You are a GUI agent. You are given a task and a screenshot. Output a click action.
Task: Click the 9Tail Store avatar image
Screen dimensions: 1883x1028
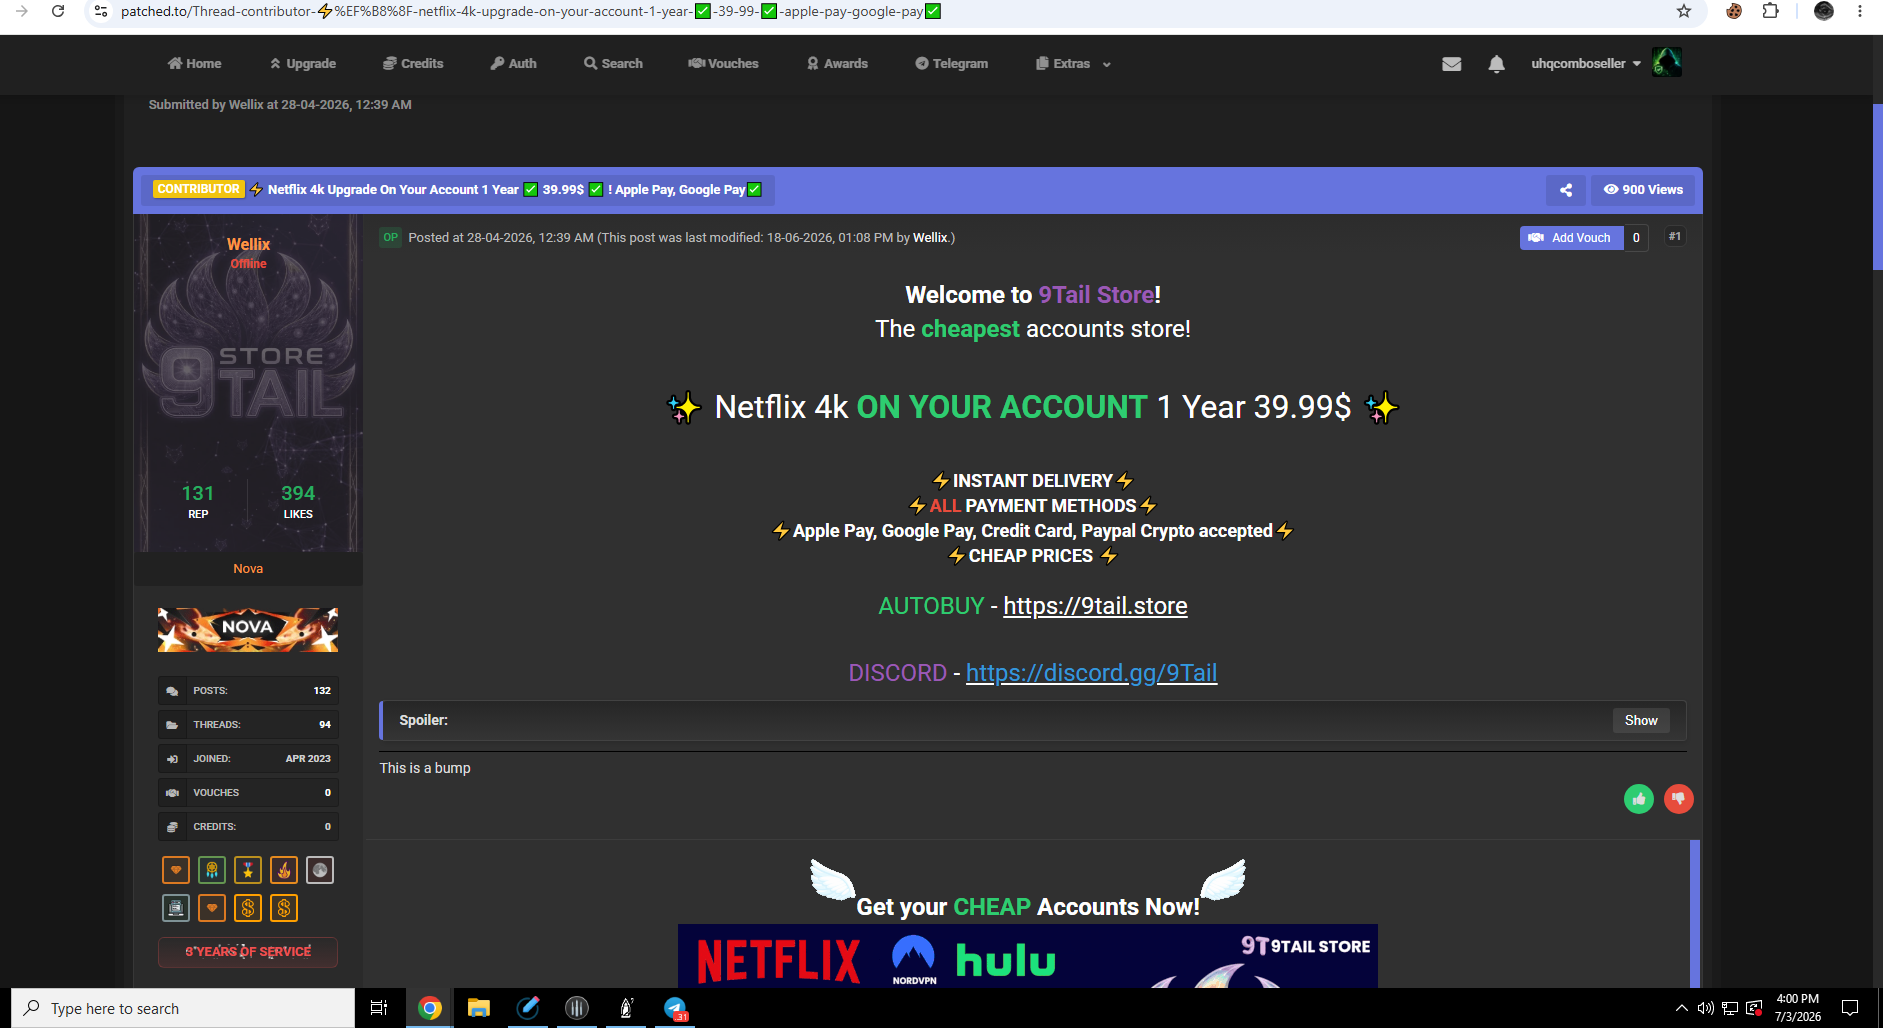[248, 384]
